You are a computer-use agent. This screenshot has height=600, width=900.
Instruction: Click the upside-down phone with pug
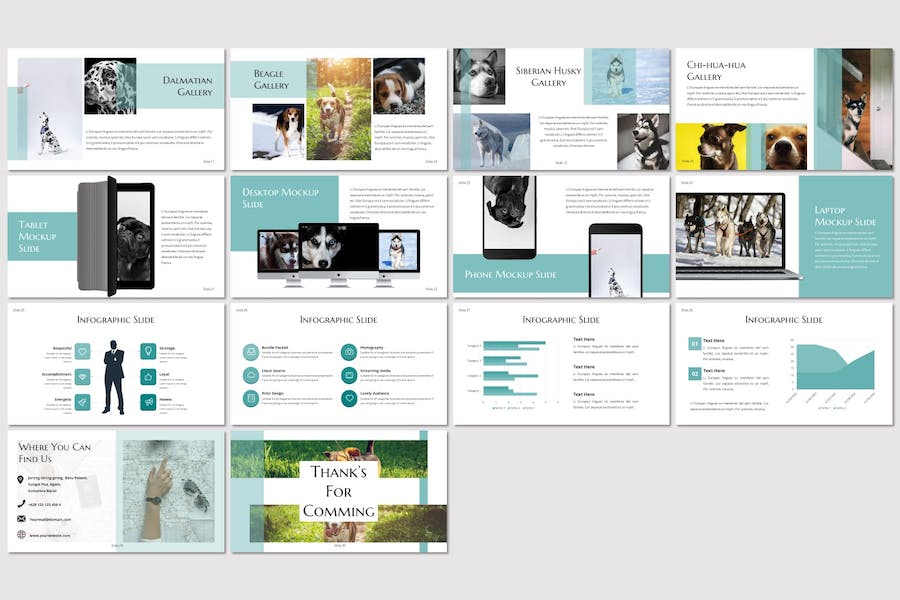(509, 217)
